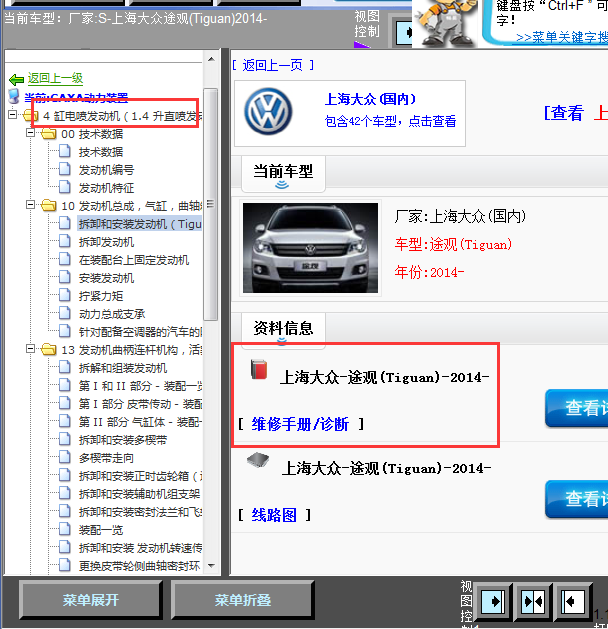Select the 13 发动机曲柄连杆机构 folder icon
Viewport: 608px width, 629px height.
pyautogui.click(x=49, y=349)
